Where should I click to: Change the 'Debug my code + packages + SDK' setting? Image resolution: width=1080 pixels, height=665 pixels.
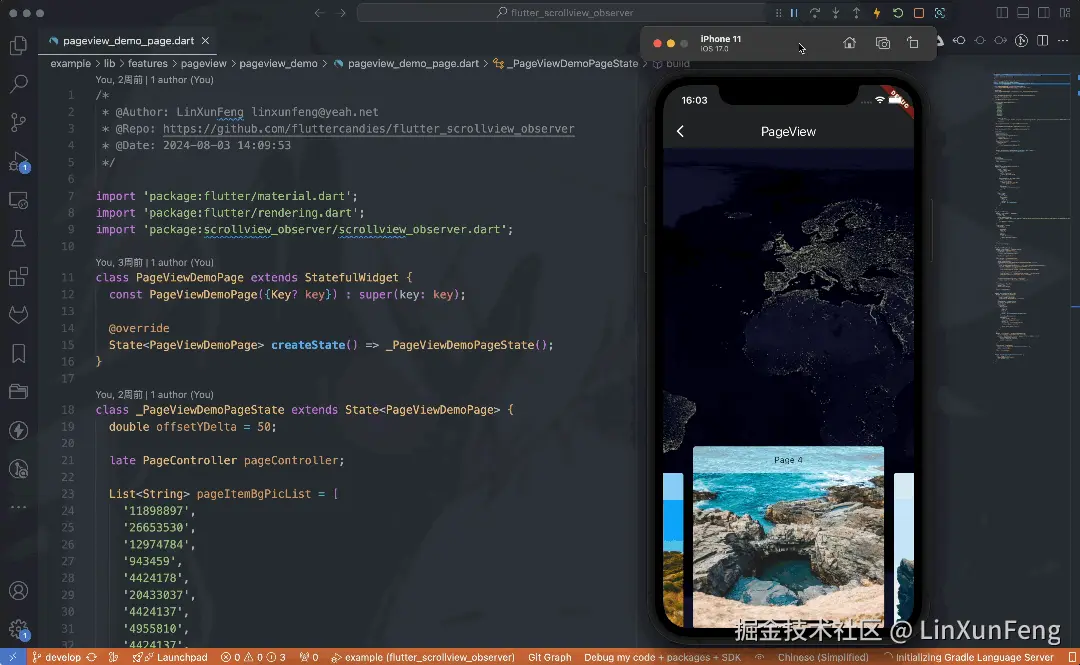coord(663,657)
